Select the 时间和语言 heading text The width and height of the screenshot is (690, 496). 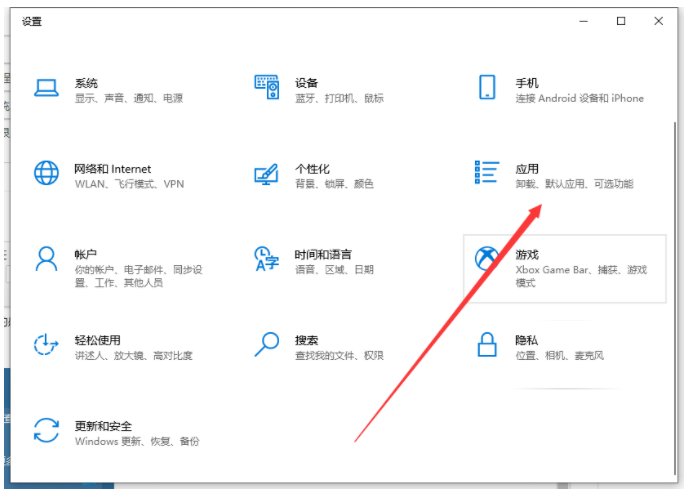click(x=323, y=255)
